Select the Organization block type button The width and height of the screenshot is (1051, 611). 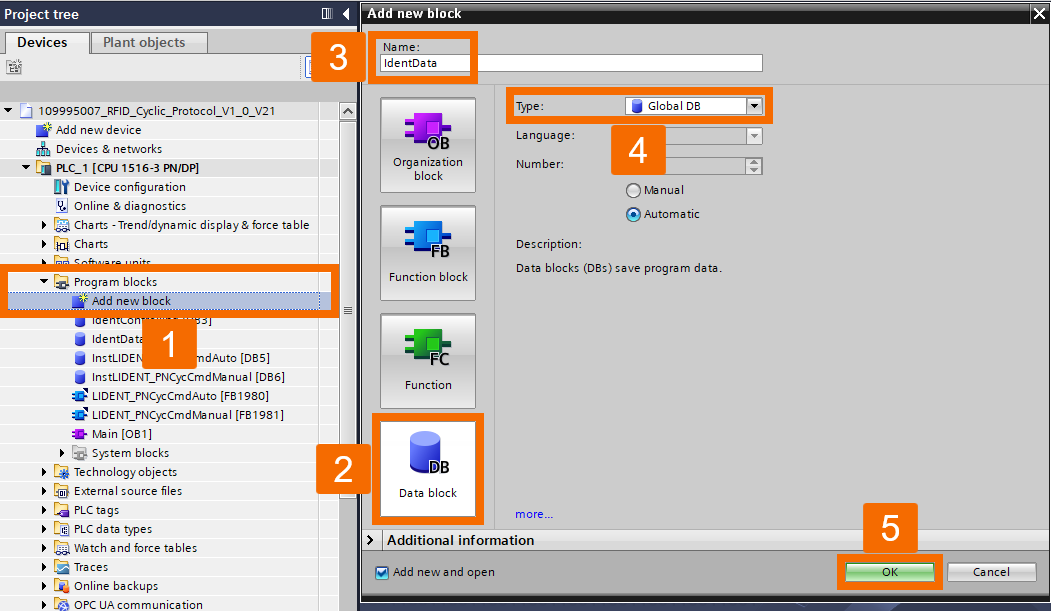428,145
